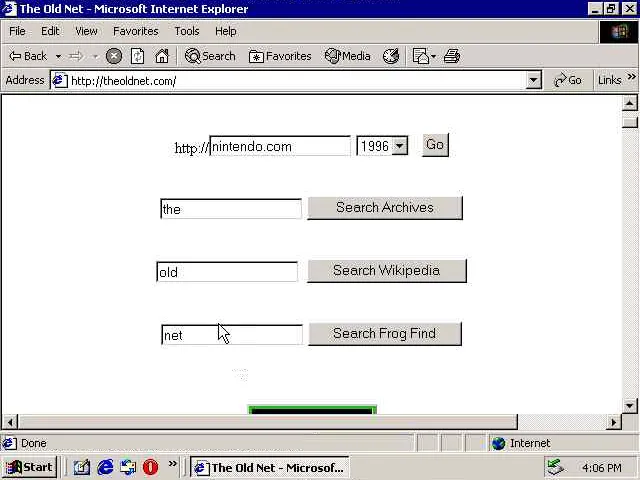This screenshot has width=640, height=480.
Task: Click the Forward arrow button
Action: click(x=76, y=56)
